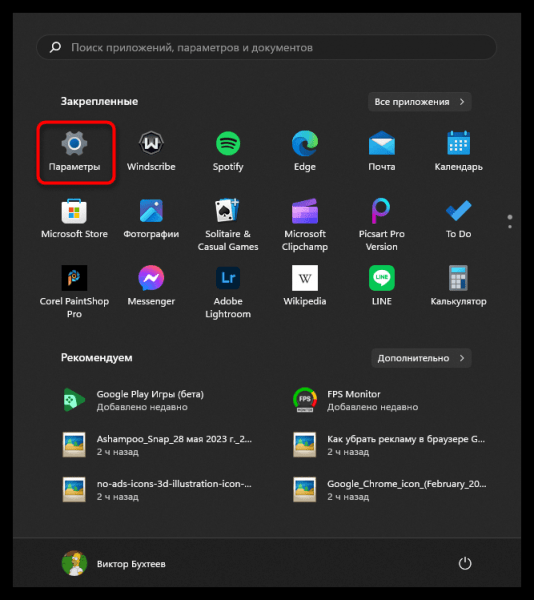Launch Picsart Pro Version
This screenshot has width=534, height=600.
(x=382, y=225)
